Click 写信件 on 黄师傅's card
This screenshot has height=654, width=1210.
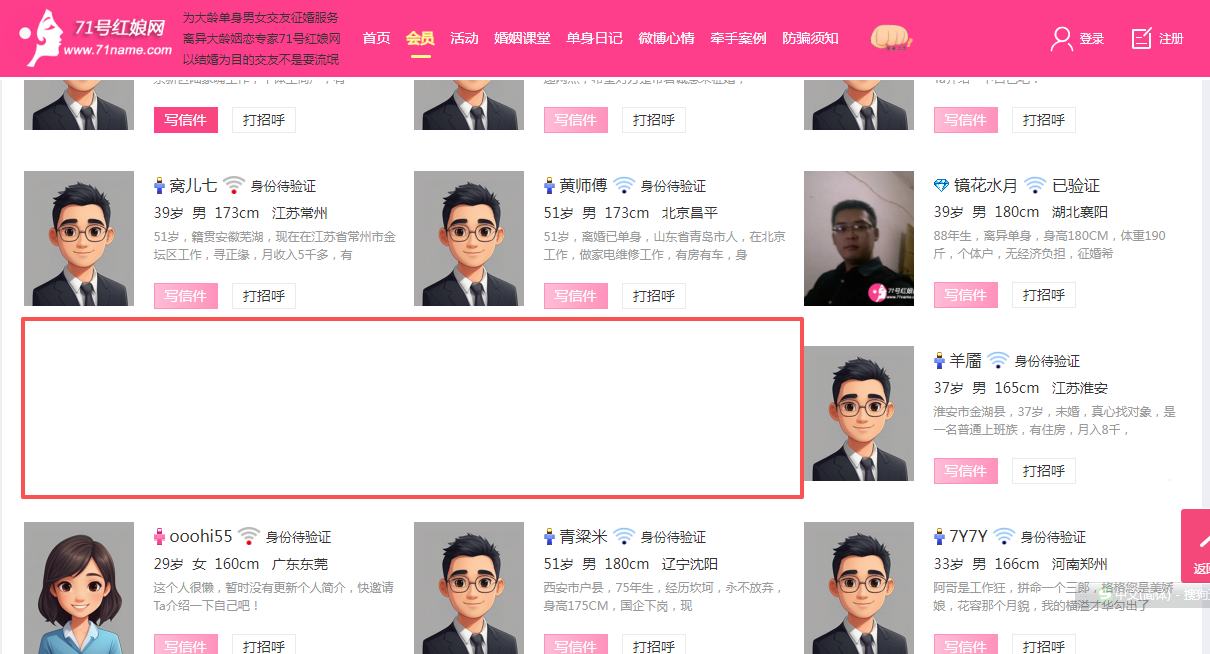[575, 296]
